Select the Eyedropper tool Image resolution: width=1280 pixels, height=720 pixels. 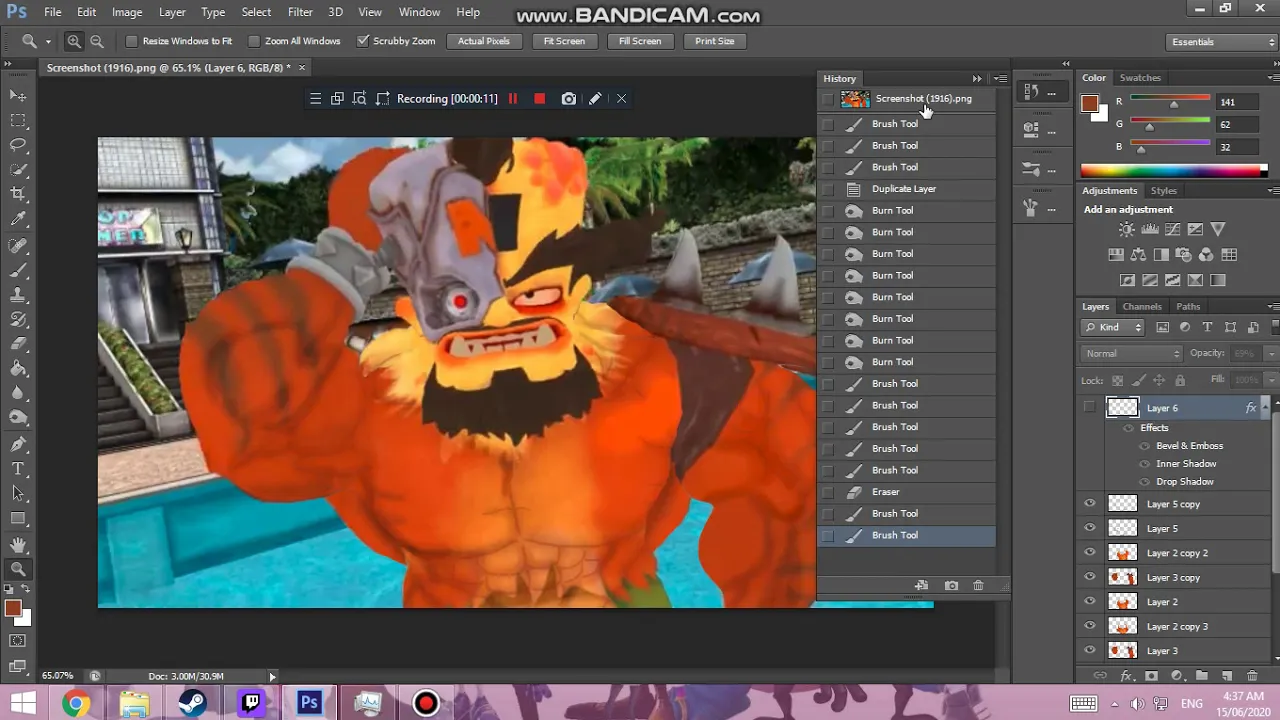point(18,219)
